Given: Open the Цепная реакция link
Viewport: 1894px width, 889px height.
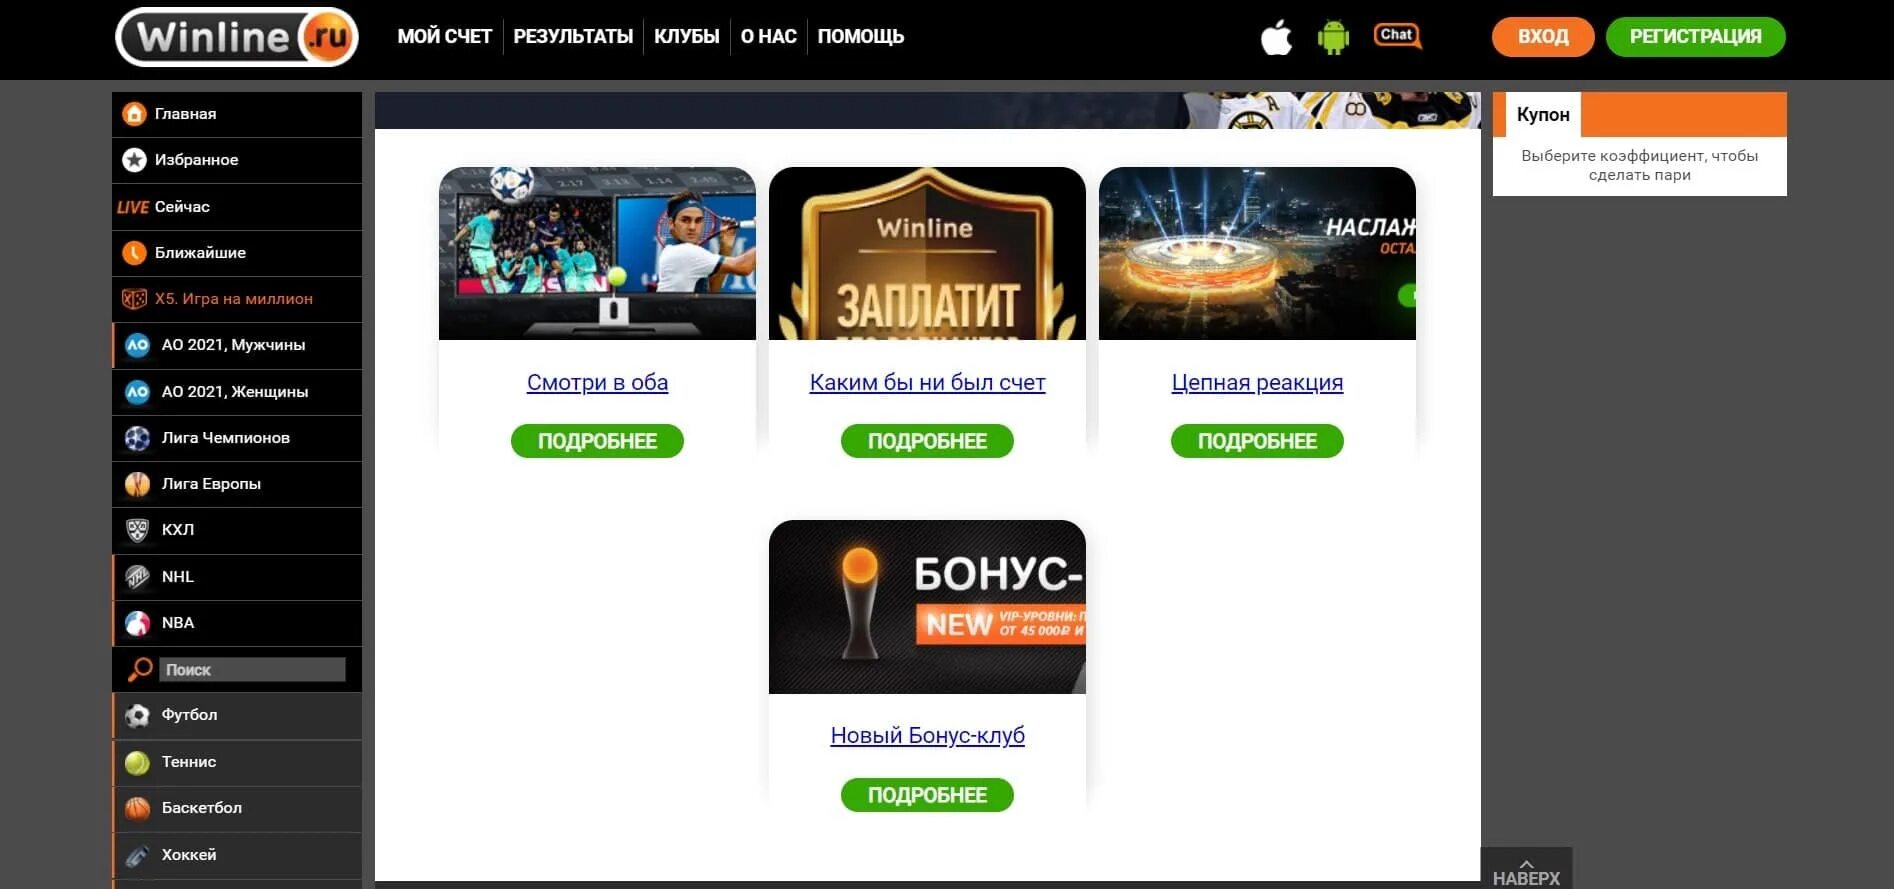Looking at the screenshot, I should pos(1257,382).
